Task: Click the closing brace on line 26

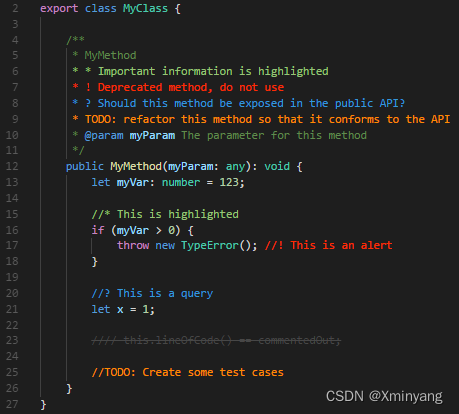Action: 69,389
